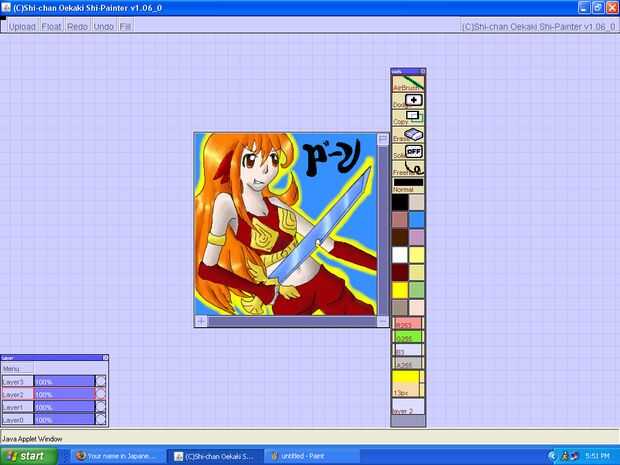The height and width of the screenshot is (465, 620).
Task: Pick the pale peach swatch
Action: click(416, 307)
